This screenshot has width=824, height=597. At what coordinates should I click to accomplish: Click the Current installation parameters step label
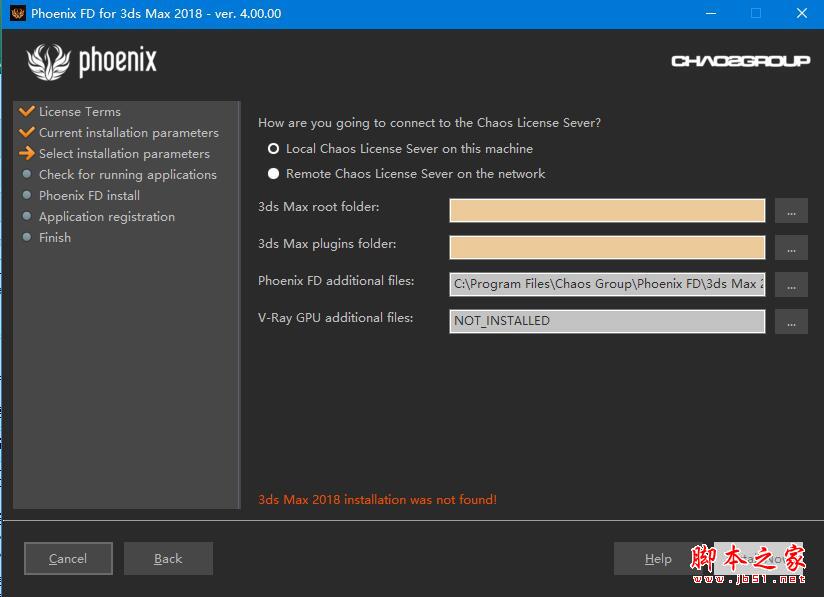[x=129, y=132]
